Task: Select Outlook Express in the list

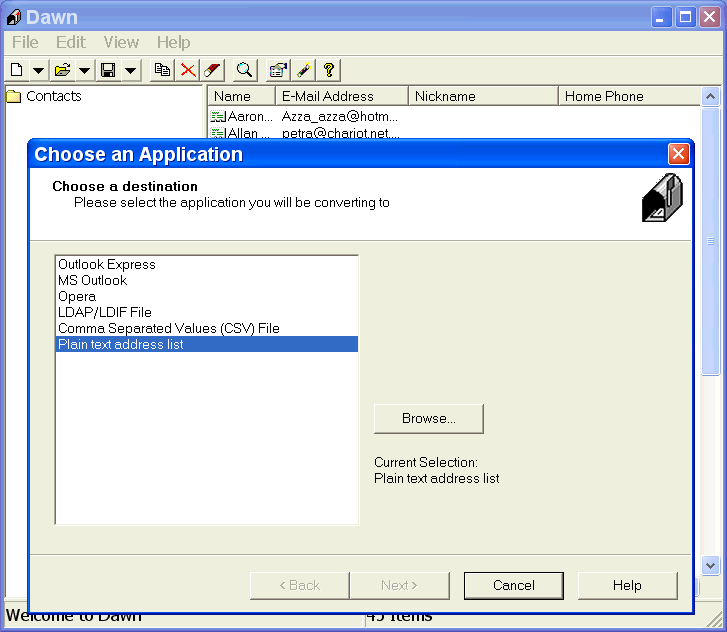Action: pos(206,264)
